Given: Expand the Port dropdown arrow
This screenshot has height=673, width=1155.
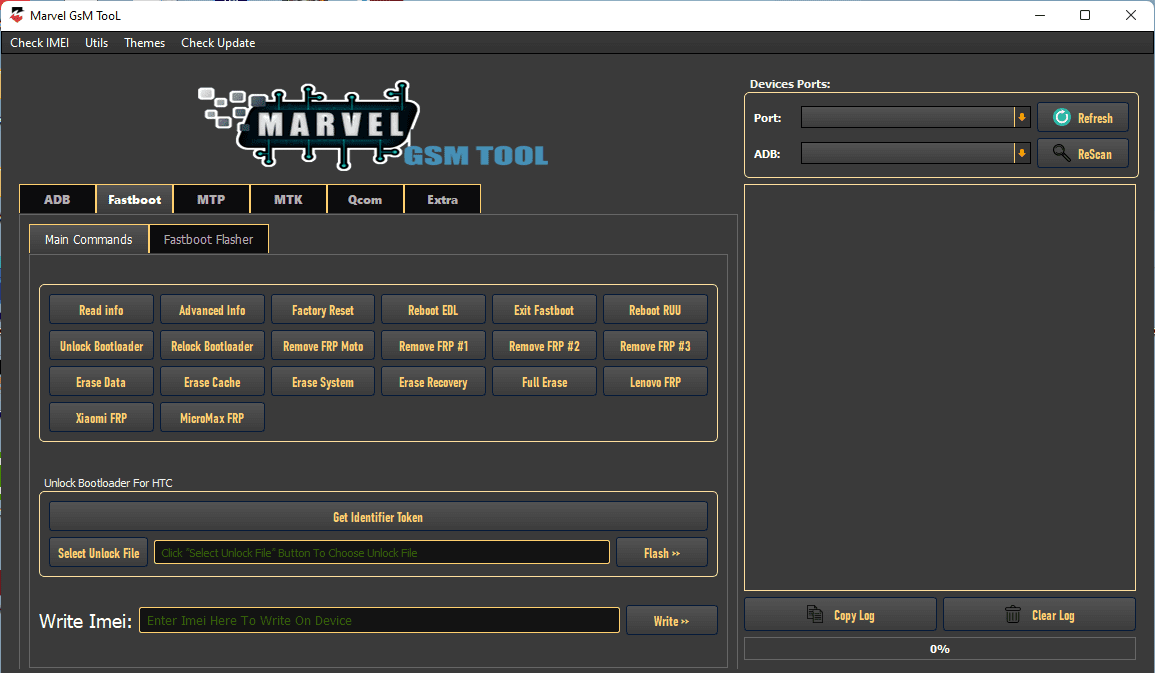Looking at the screenshot, I should tap(1022, 117).
